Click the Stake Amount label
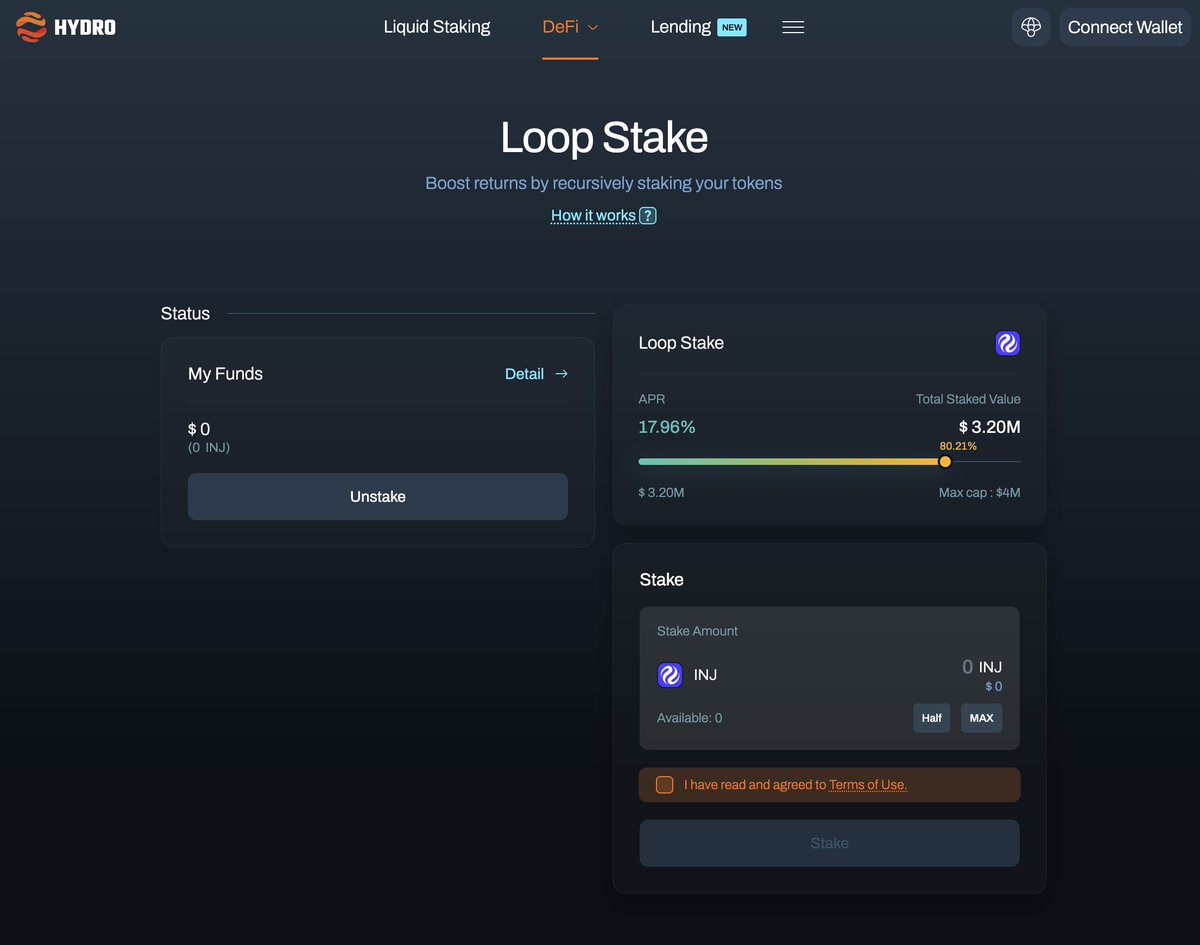The image size is (1200, 945). [697, 631]
